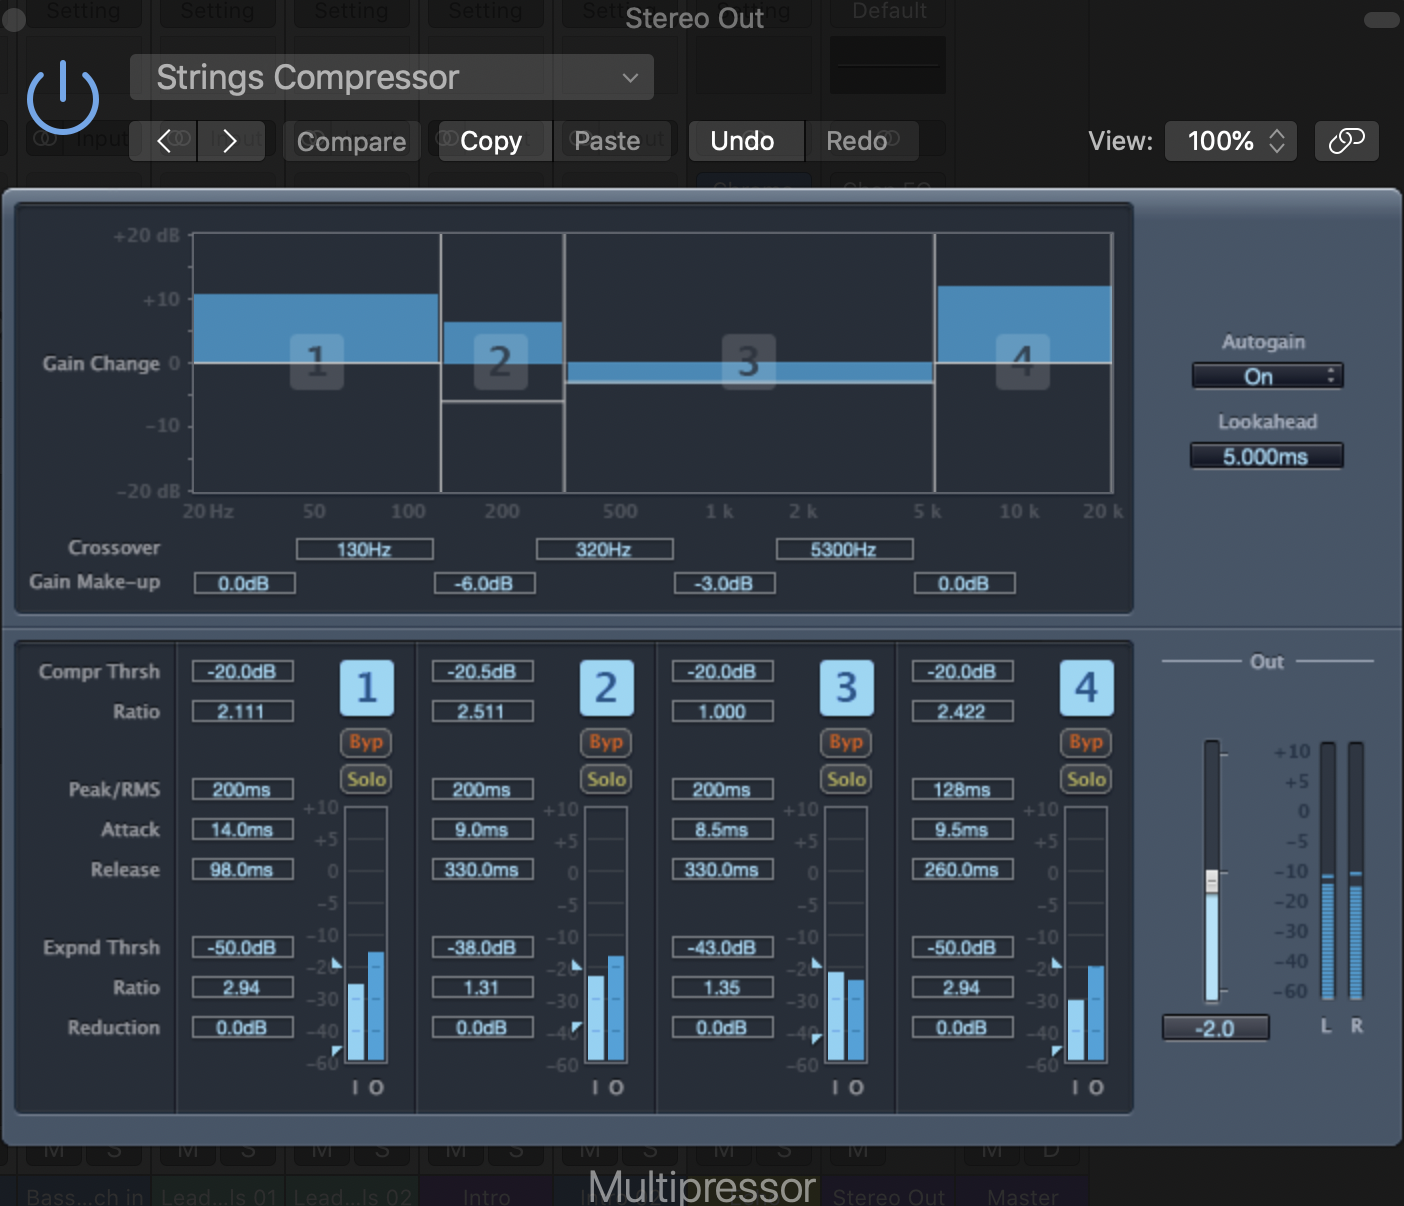The width and height of the screenshot is (1404, 1206).
Task: Click band 4 Peak/RMS 128ms field
Action: [x=963, y=789]
